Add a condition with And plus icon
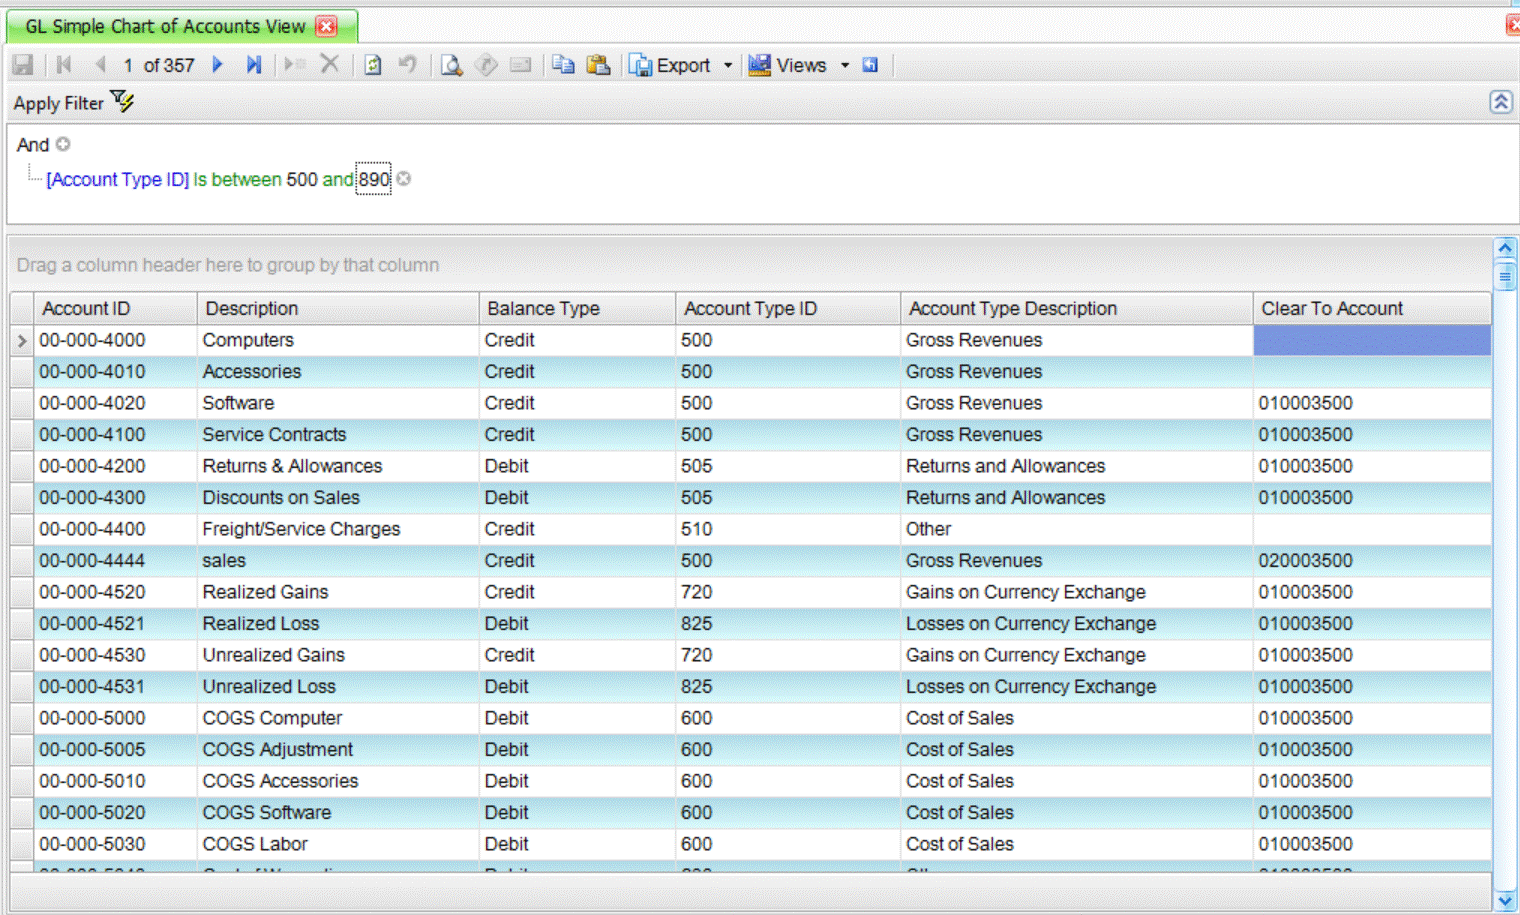Screen dimensions: 1520x915 (63, 144)
